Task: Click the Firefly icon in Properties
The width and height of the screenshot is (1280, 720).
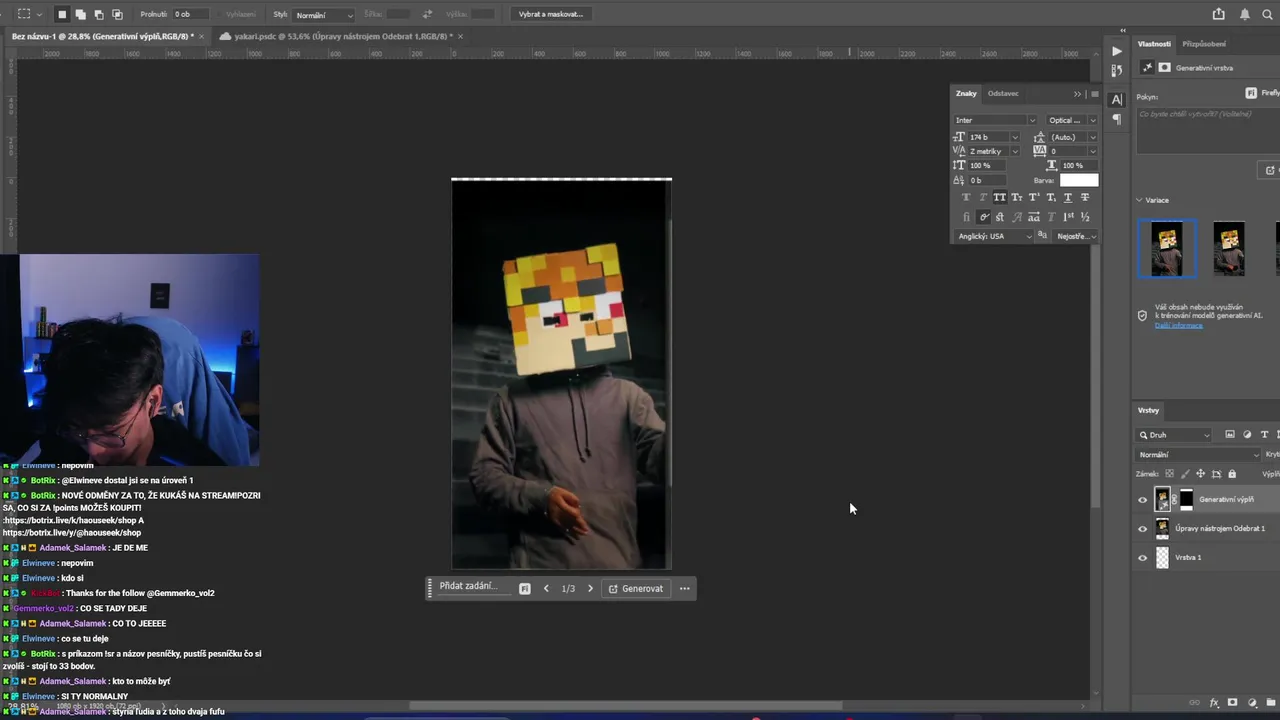Action: tap(1251, 92)
